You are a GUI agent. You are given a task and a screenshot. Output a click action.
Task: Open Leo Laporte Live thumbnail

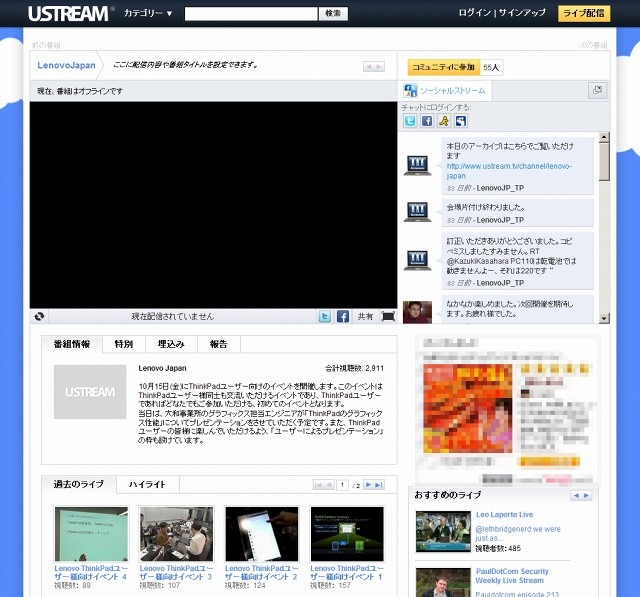(x=443, y=532)
